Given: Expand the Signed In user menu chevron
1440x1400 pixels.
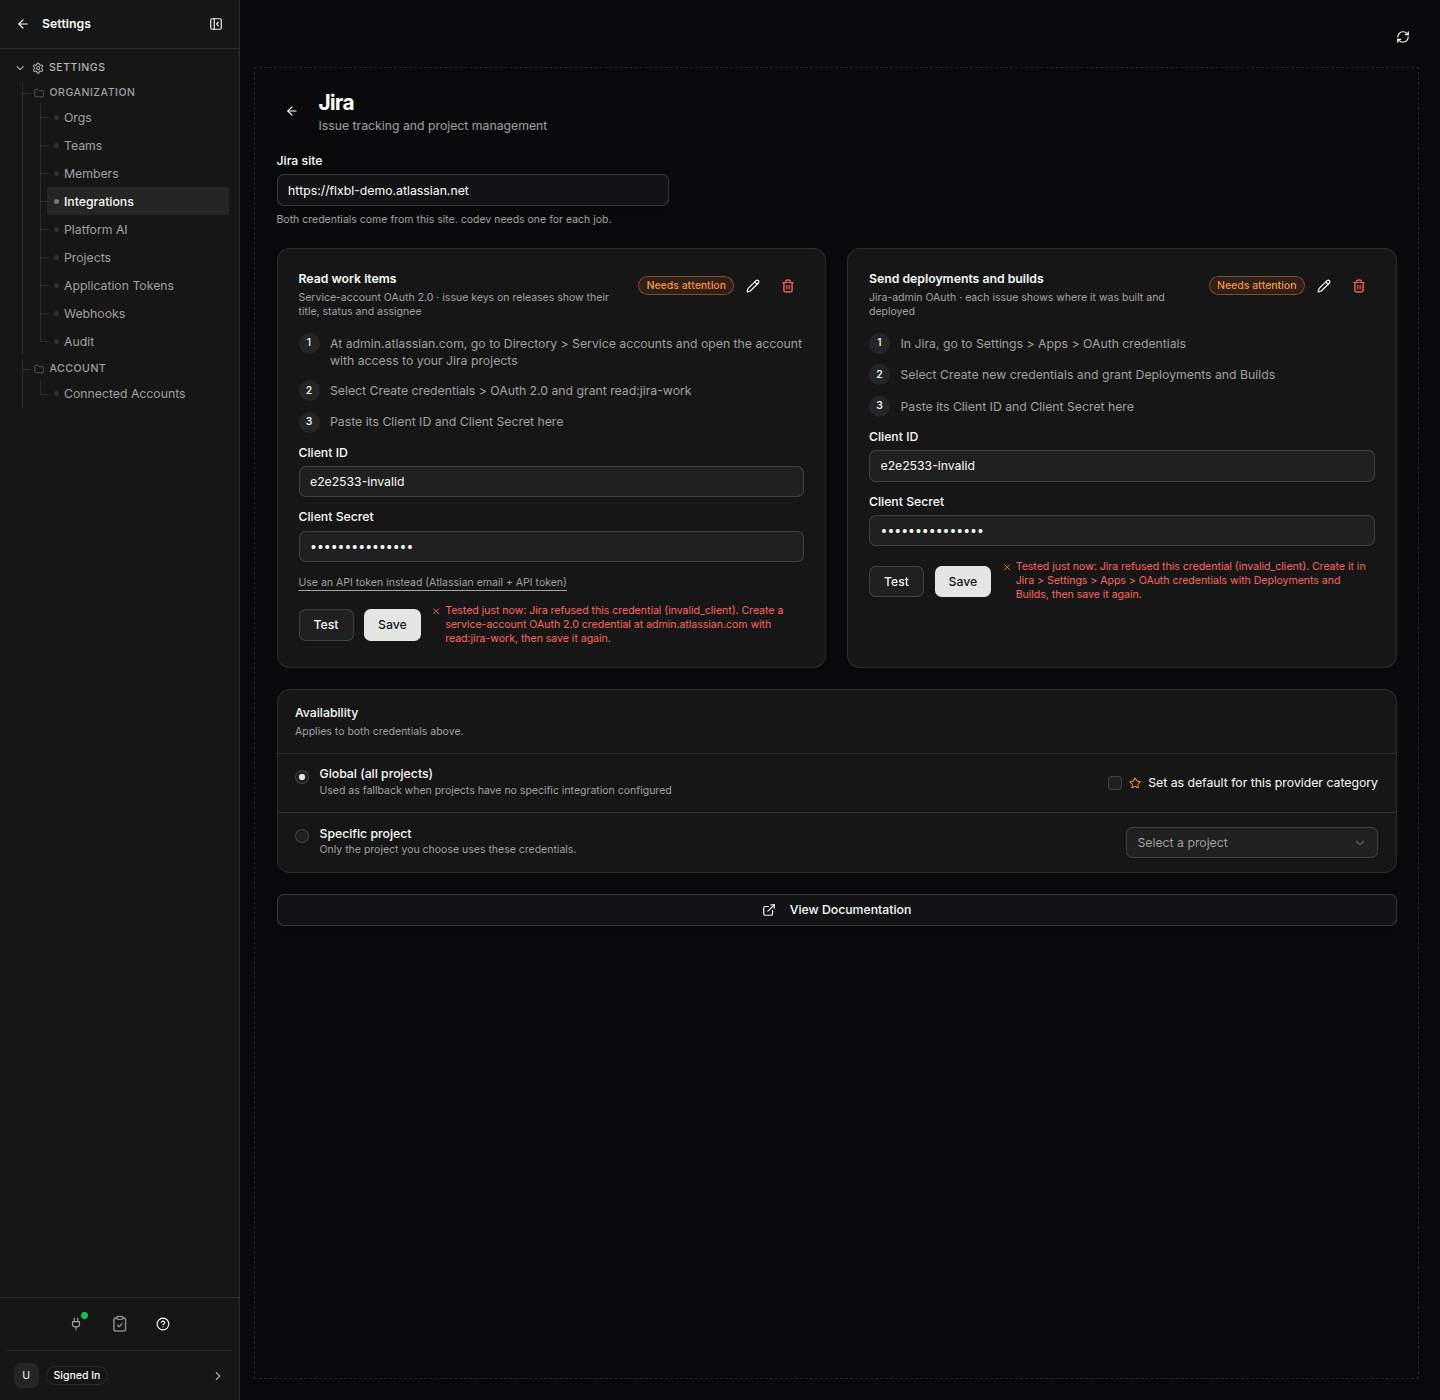Looking at the screenshot, I should pos(218,1376).
